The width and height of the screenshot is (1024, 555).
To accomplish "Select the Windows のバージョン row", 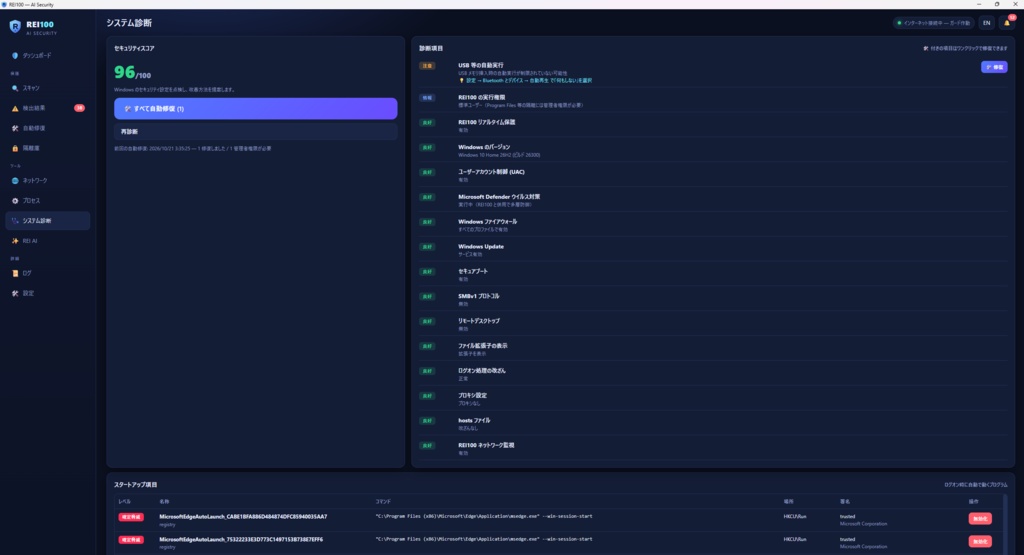I will coord(713,150).
